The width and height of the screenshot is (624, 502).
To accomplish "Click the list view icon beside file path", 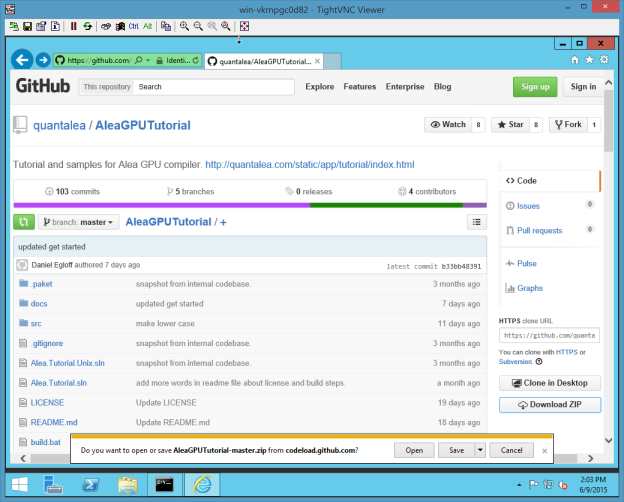I will [x=477, y=222].
